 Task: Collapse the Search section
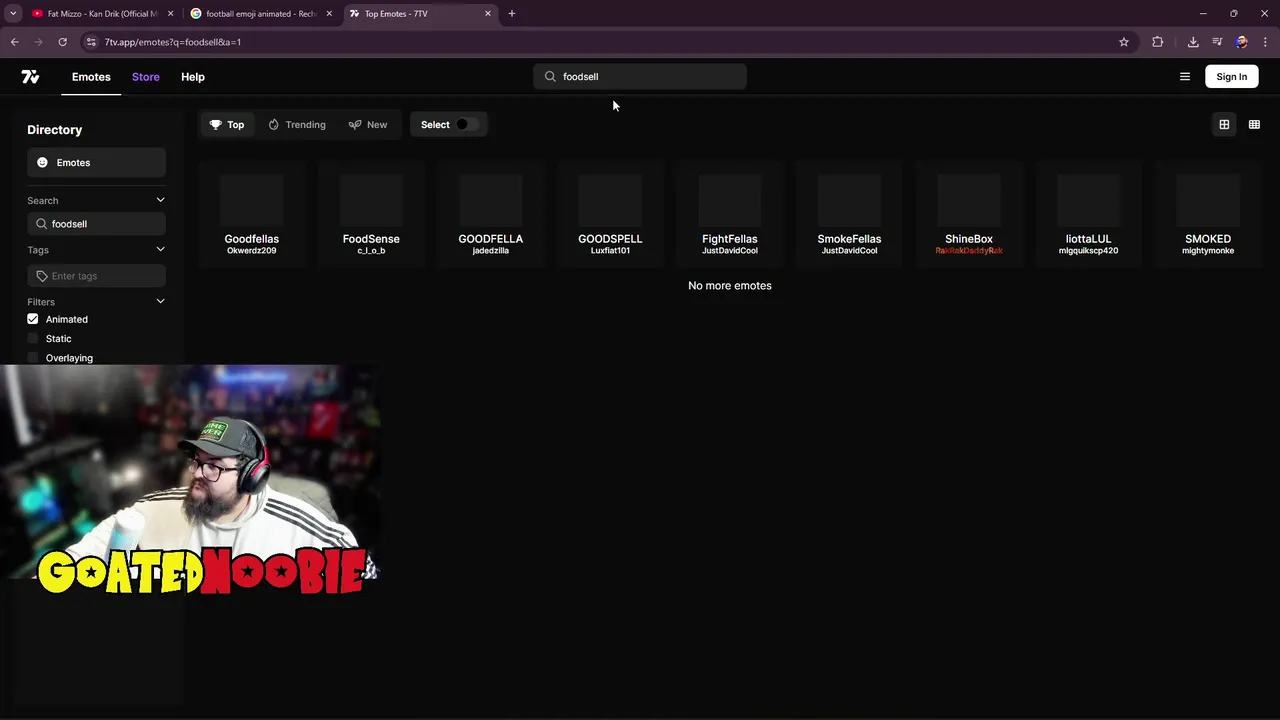160,200
